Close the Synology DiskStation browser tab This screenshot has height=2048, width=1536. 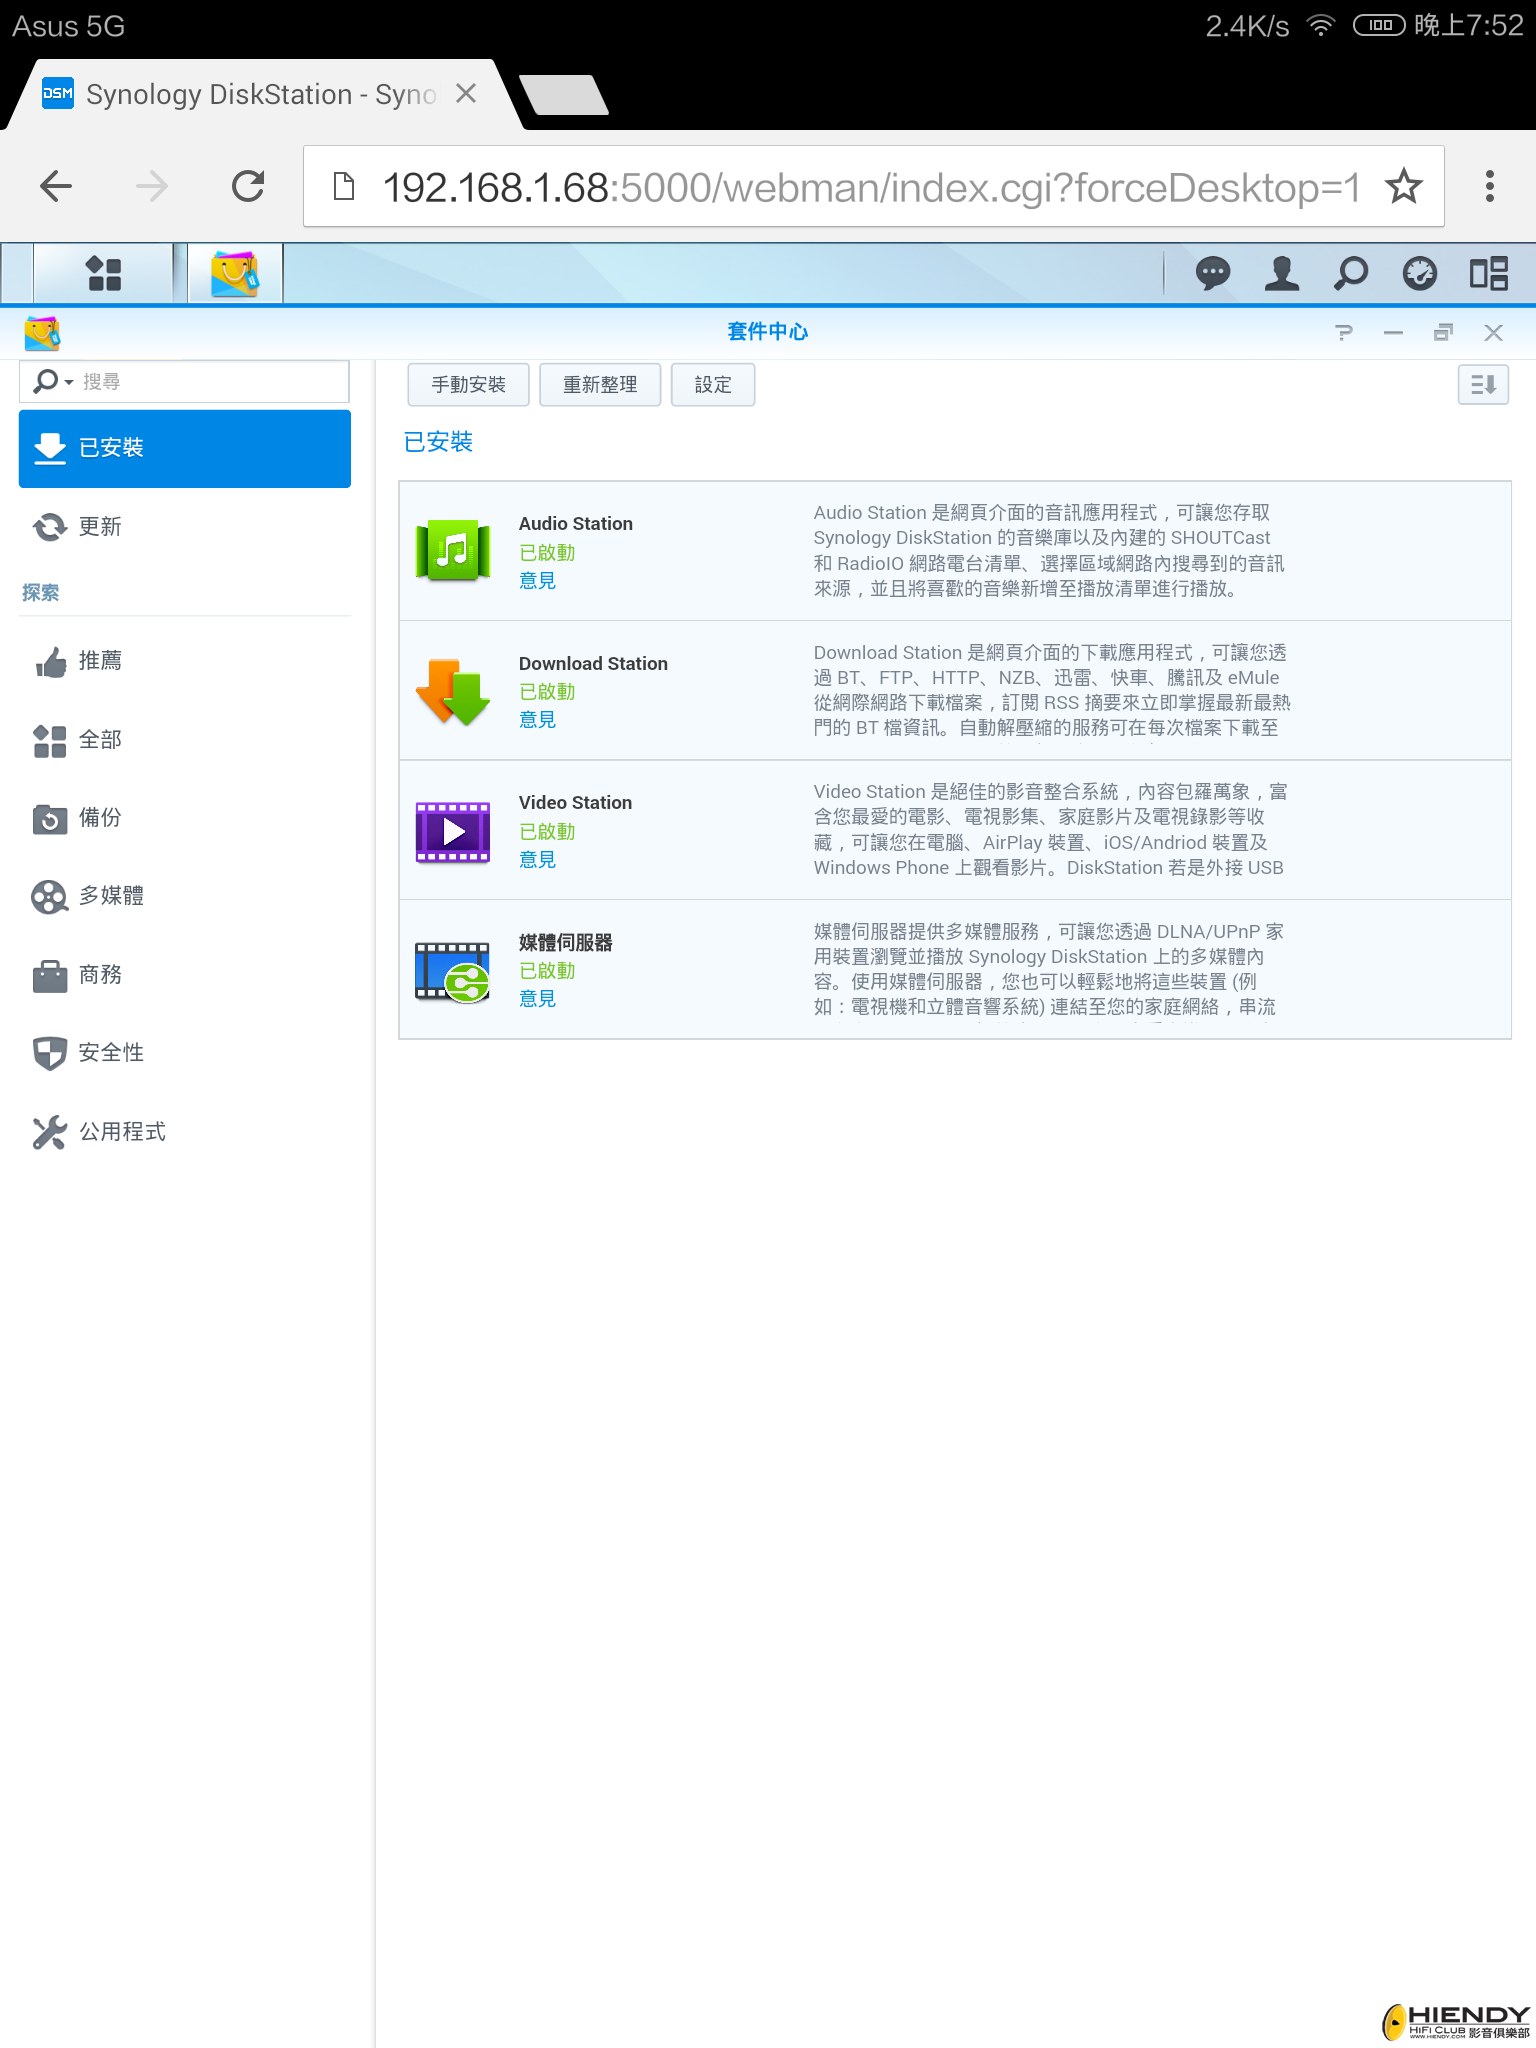466,94
